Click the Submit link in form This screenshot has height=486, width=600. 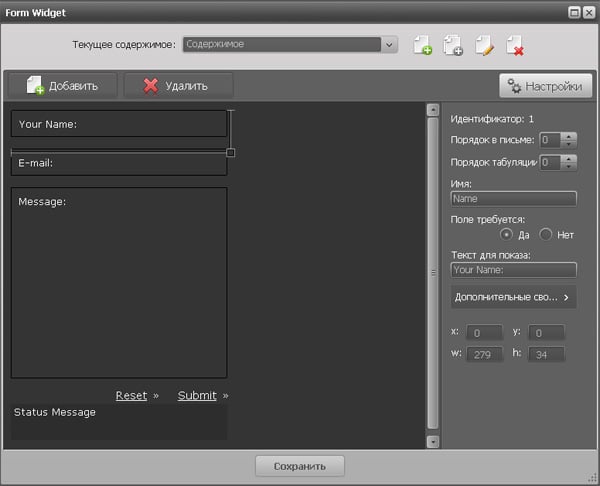pyautogui.click(x=197, y=395)
